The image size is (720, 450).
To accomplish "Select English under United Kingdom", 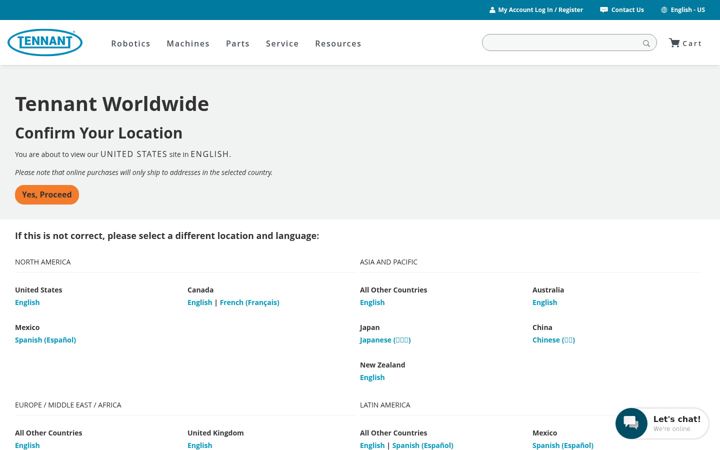I will [200, 445].
